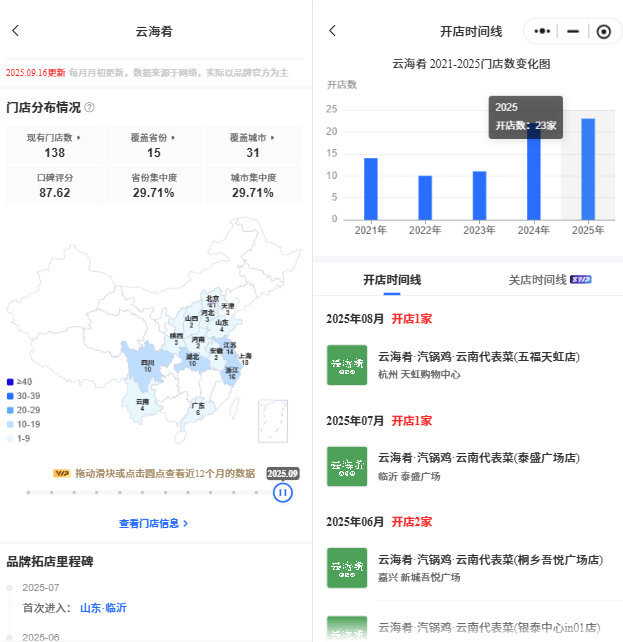Select 浙江 province on the map
The width and height of the screenshot is (623, 642).
pyautogui.click(x=232, y=373)
